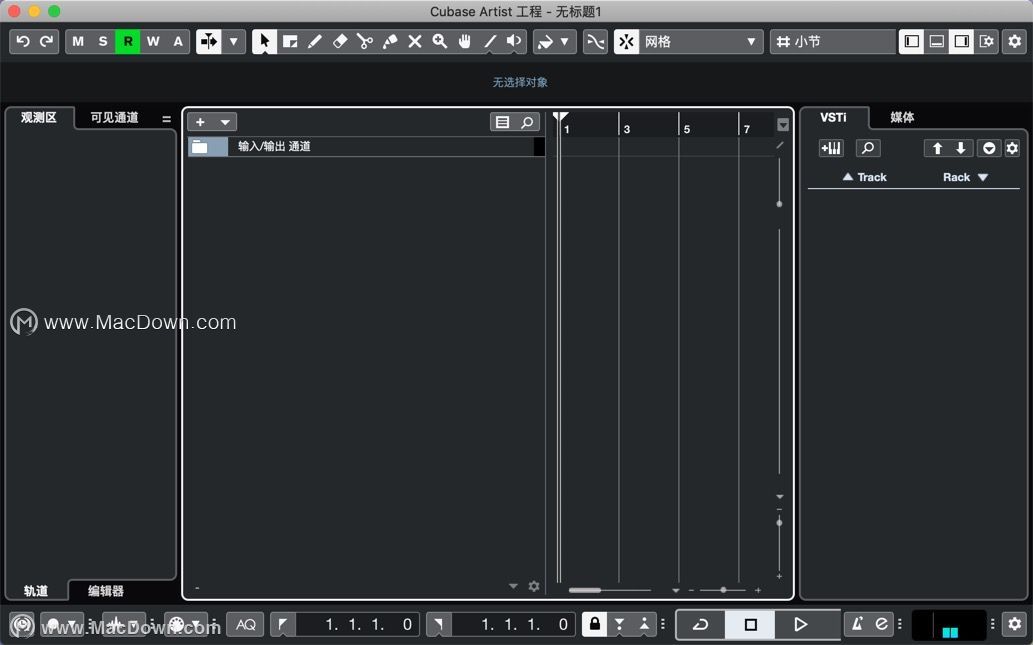
Task: Switch to the 编辑器 tab
Action: pyautogui.click(x=105, y=591)
